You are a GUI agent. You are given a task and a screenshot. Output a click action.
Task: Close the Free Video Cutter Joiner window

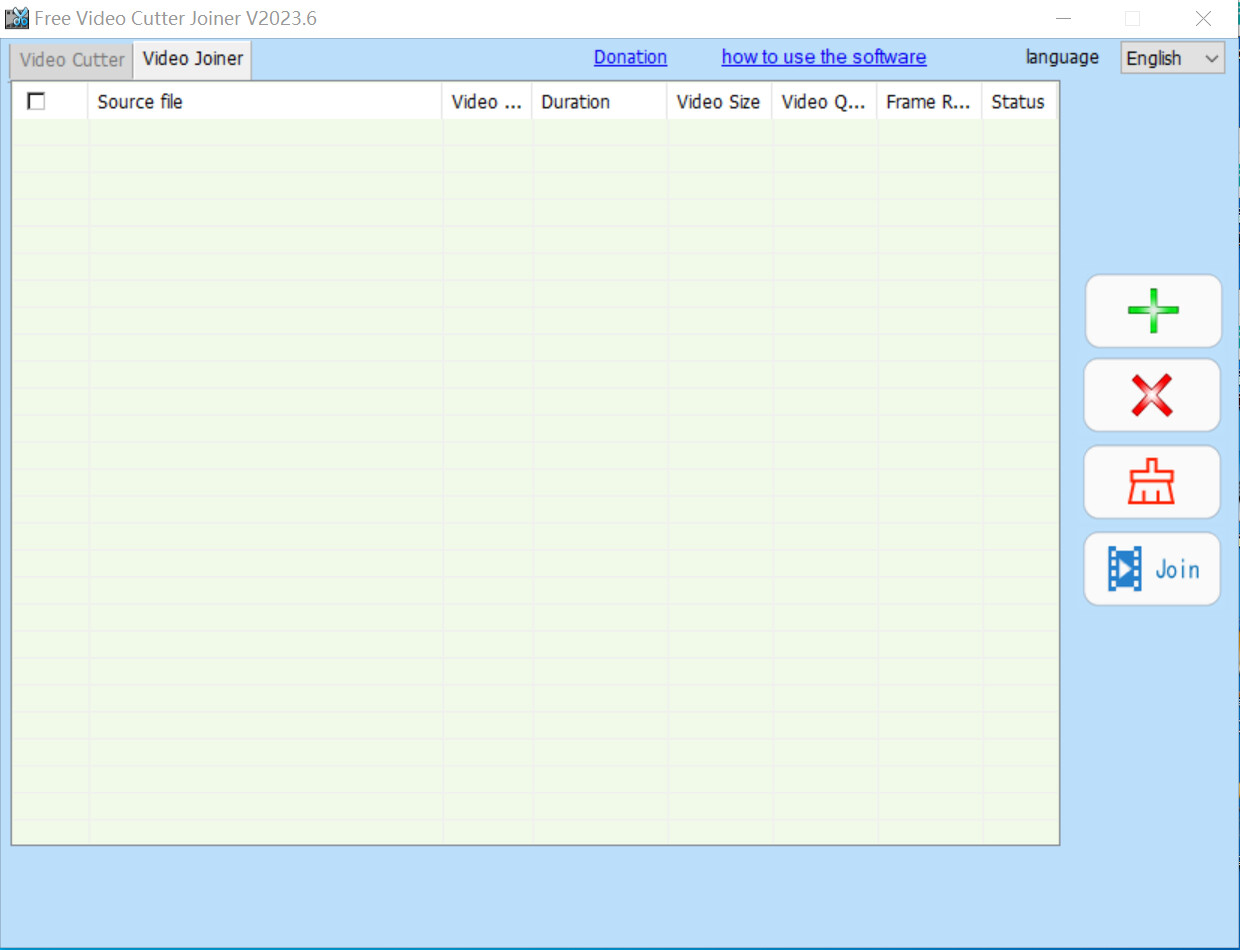coord(1203,18)
